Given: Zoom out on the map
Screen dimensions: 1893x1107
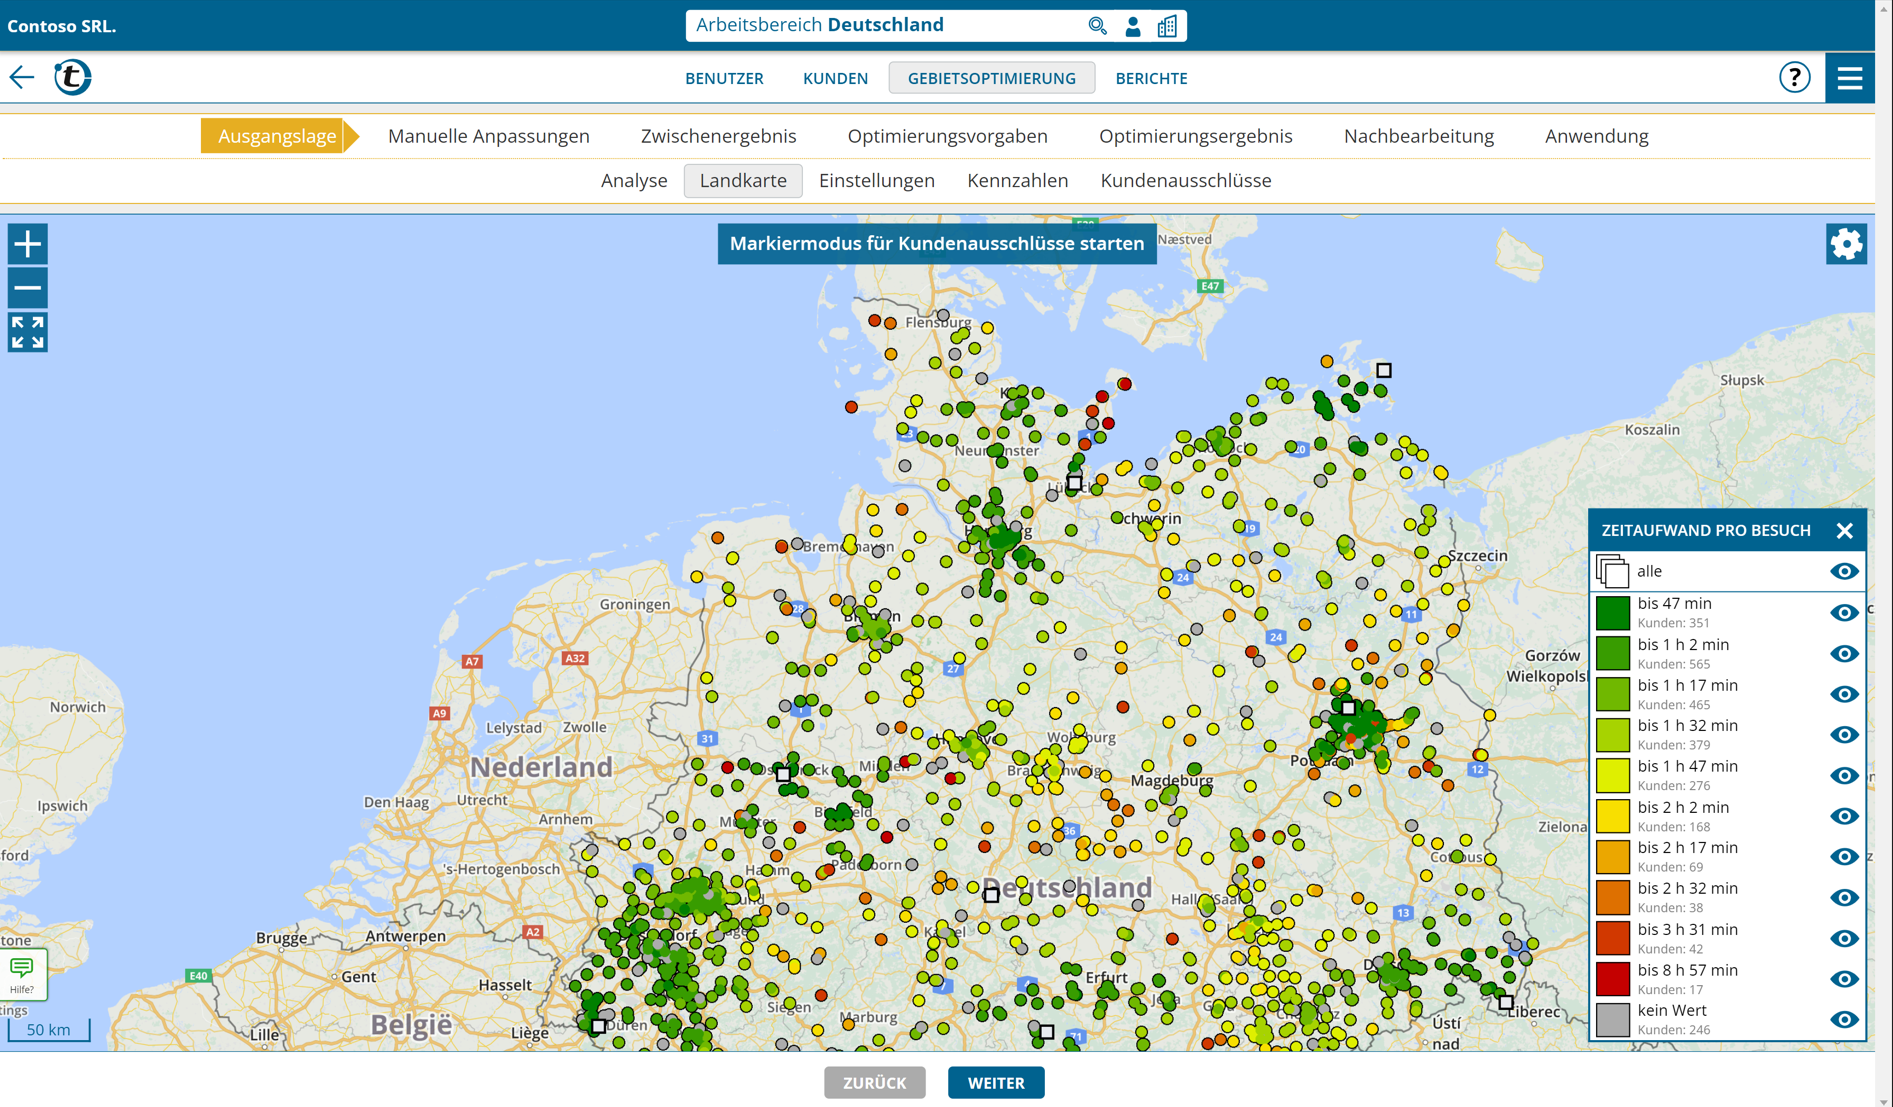Looking at the screenshot, I should (x=28, y=288).
